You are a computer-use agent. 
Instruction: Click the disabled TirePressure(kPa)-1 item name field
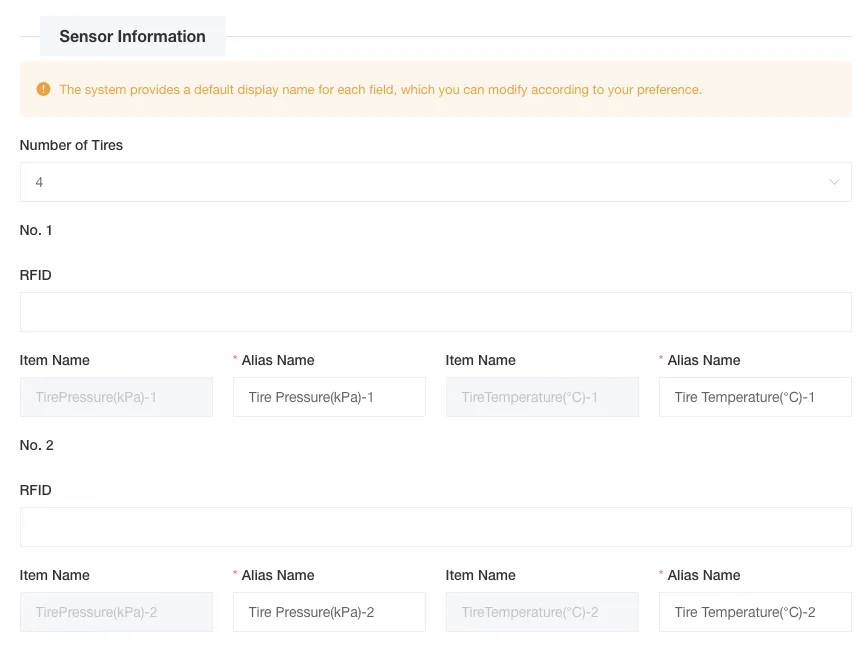point(116,397)
